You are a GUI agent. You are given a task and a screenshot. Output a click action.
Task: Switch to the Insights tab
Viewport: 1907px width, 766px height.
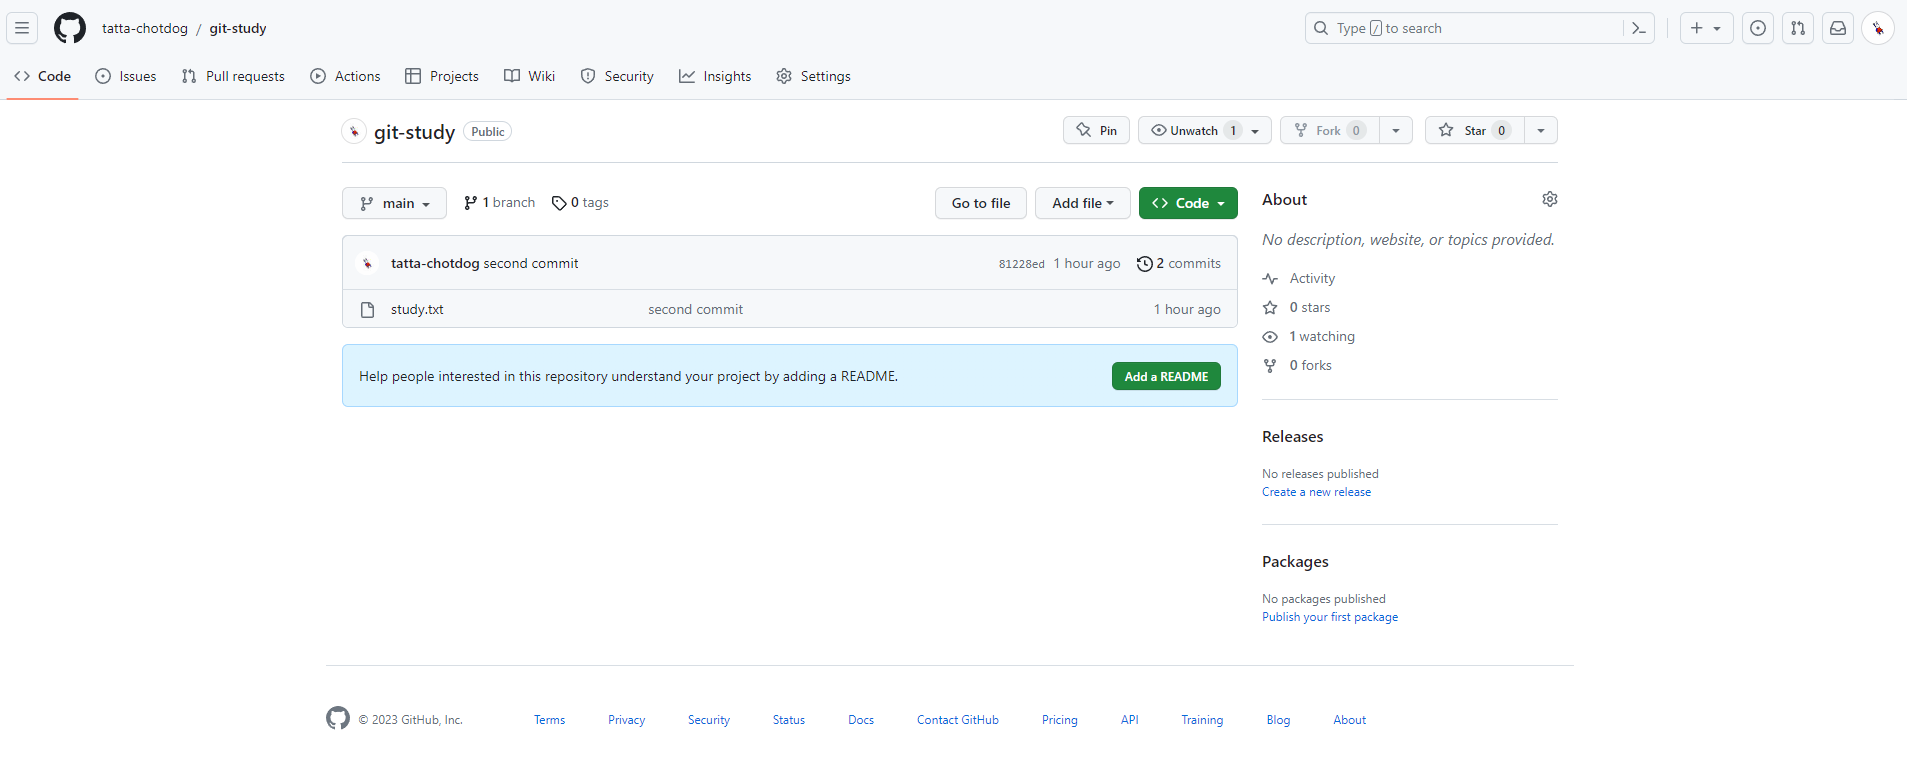715,76
